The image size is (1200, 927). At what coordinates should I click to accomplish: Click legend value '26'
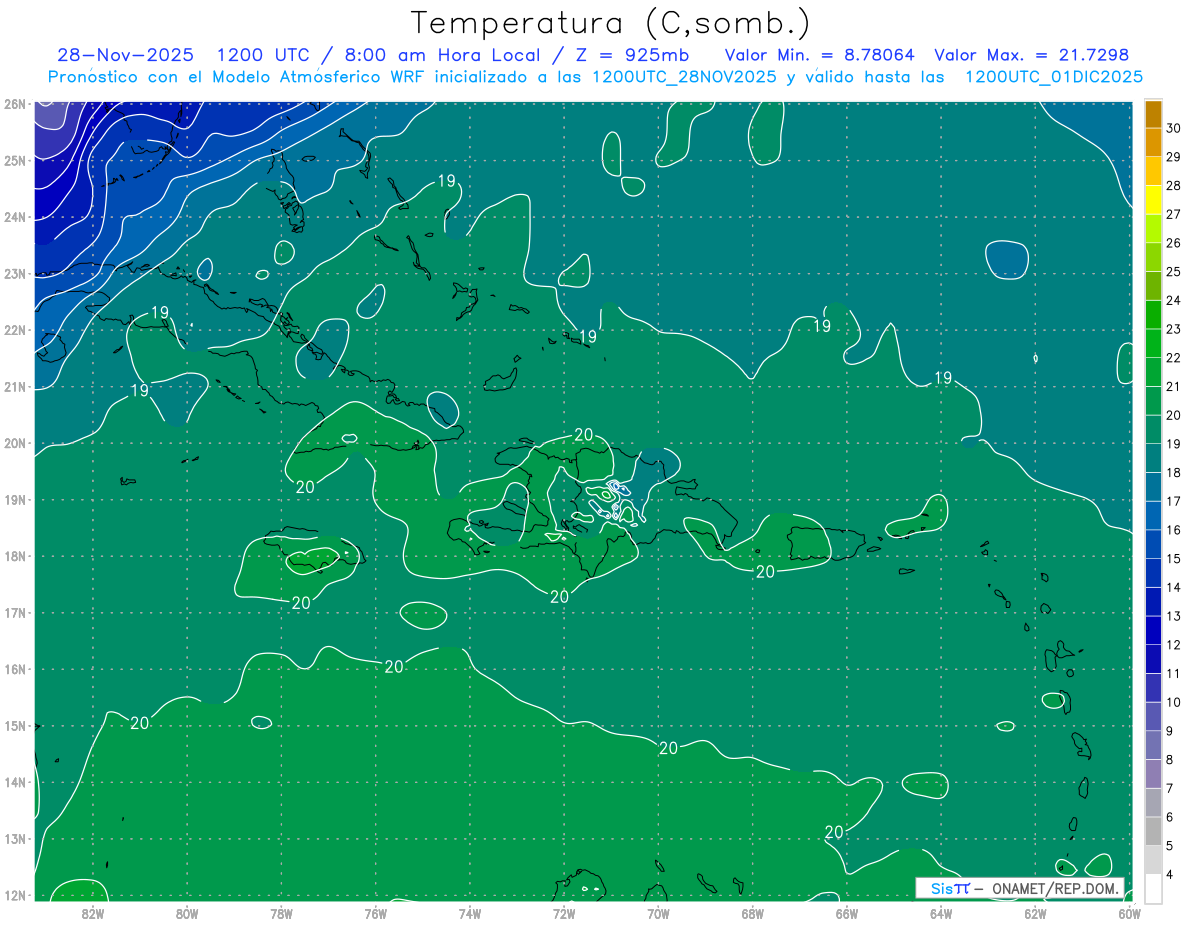[x=1173, y=243]
